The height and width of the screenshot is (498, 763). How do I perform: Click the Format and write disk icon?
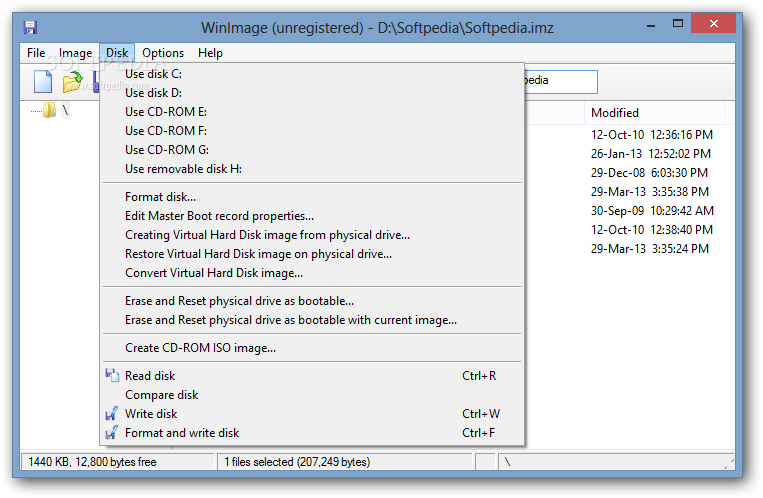point(111,432)
